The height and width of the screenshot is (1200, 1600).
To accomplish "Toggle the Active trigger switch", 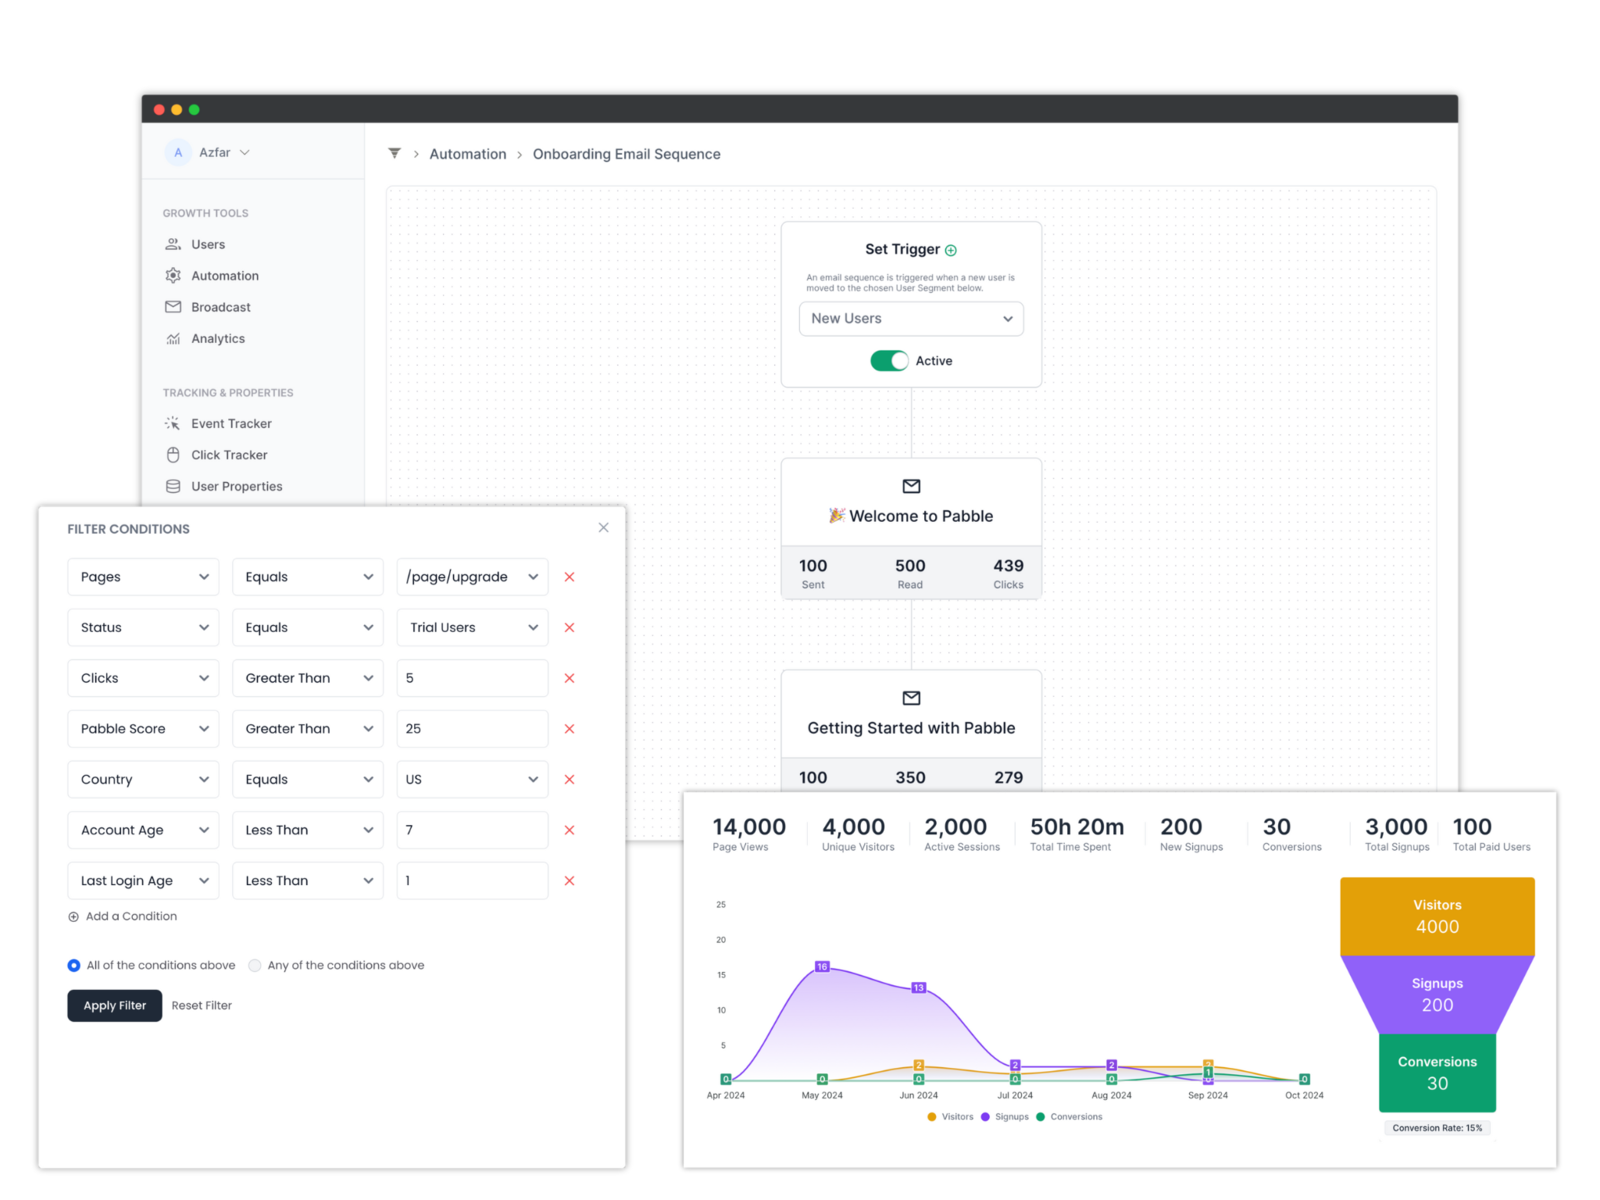I will coord(888,361).
